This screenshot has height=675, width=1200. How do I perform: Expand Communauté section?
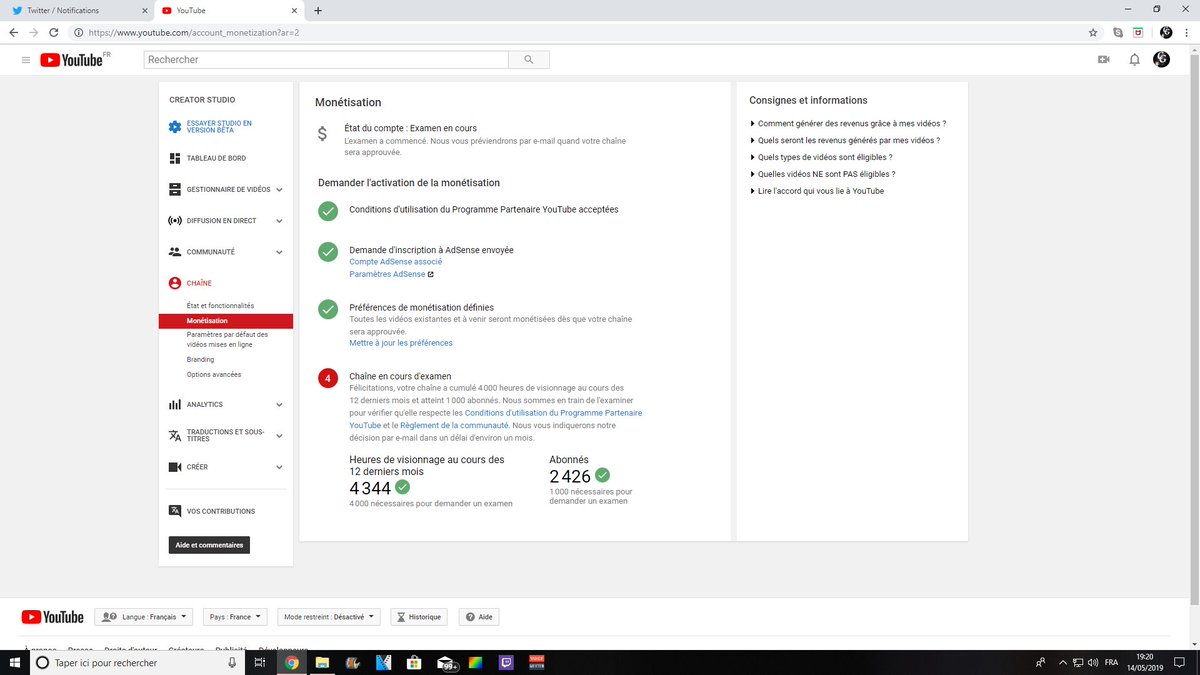tap(279, 252)
